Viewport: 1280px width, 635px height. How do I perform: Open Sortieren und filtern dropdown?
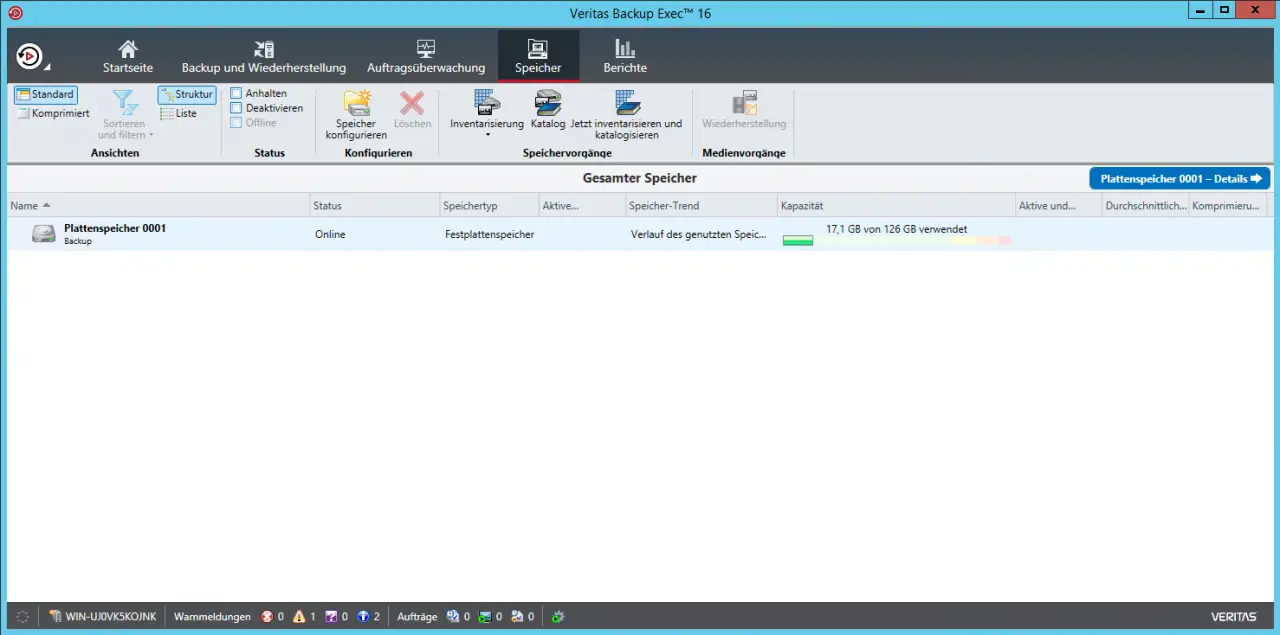pos(125,114)
